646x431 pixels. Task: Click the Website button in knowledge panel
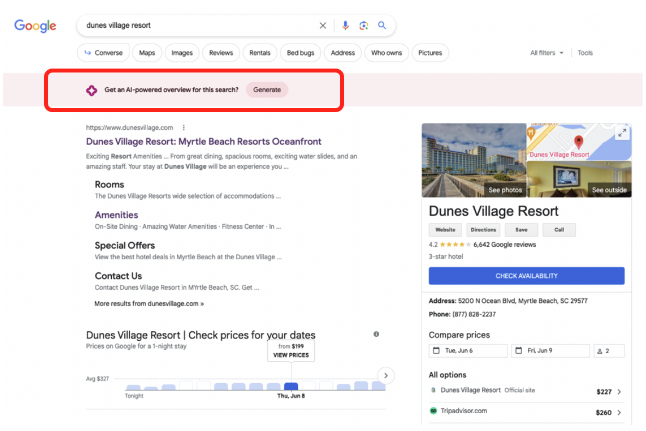445,230
